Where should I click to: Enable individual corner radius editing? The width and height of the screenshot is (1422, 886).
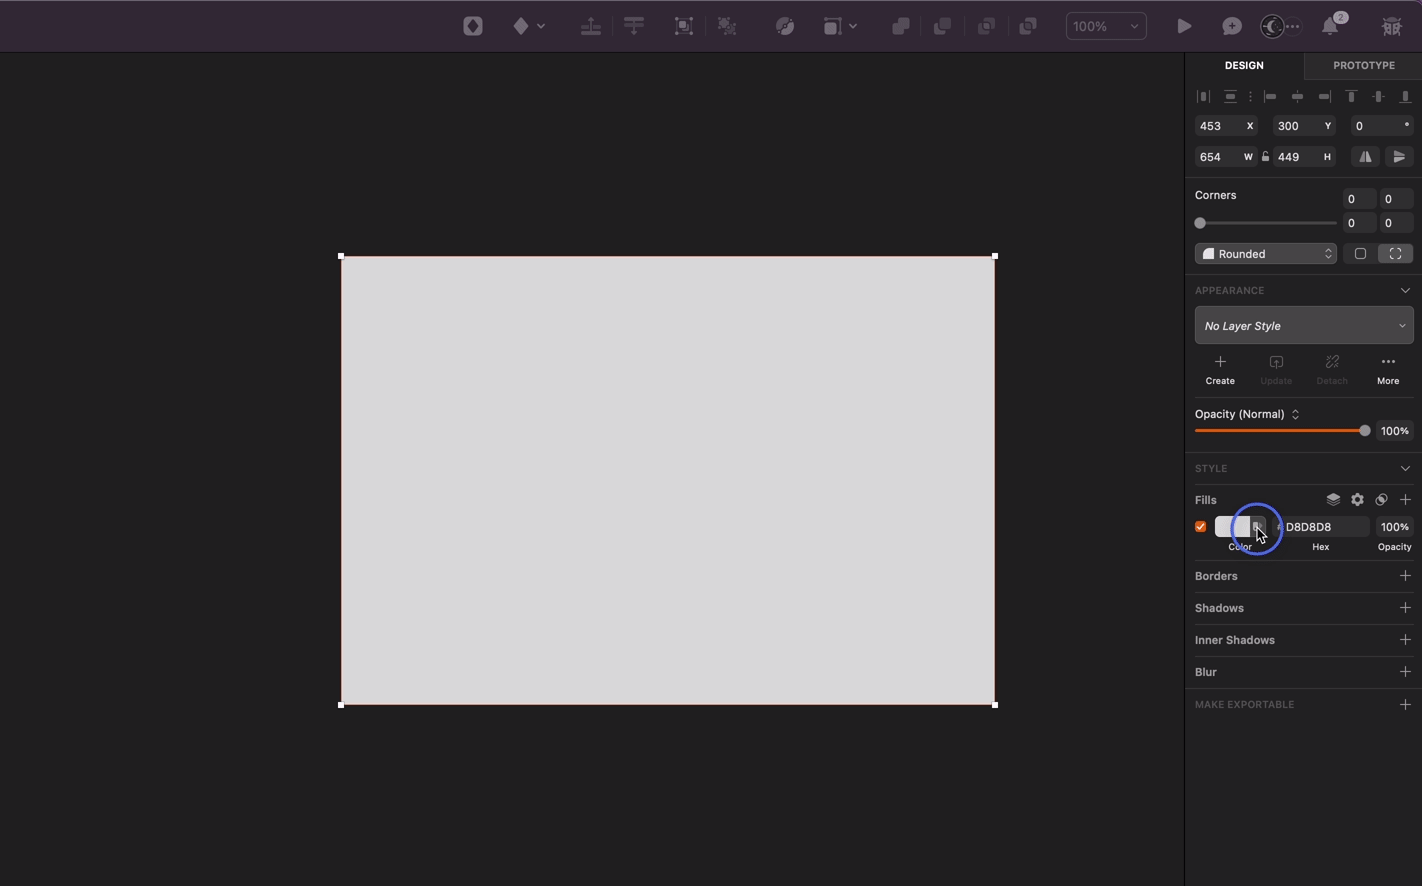(x=1395, y=253)
